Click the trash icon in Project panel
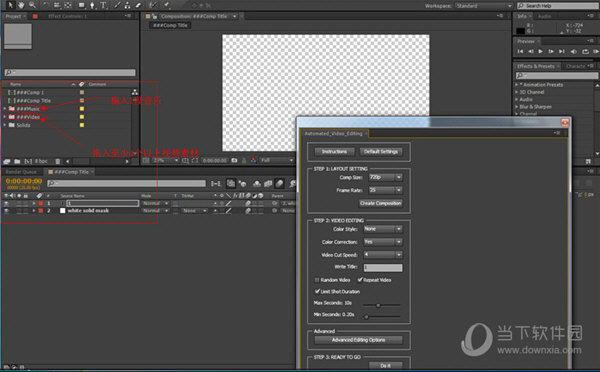The image size is (600, 372). (58, 162)
